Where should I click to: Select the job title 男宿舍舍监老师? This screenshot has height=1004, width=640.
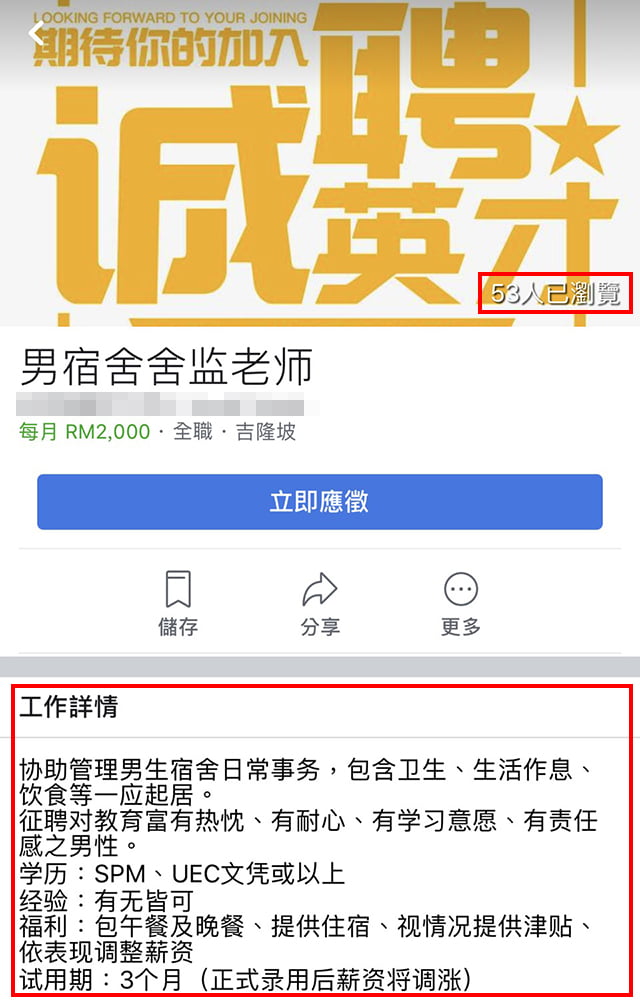click(x=166, y=366)
